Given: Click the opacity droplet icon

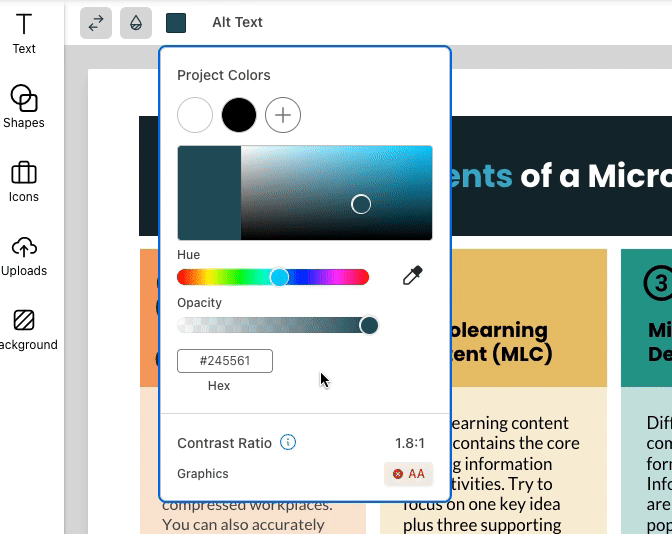Looking at the screenshot, I should (x=136, y=23).
